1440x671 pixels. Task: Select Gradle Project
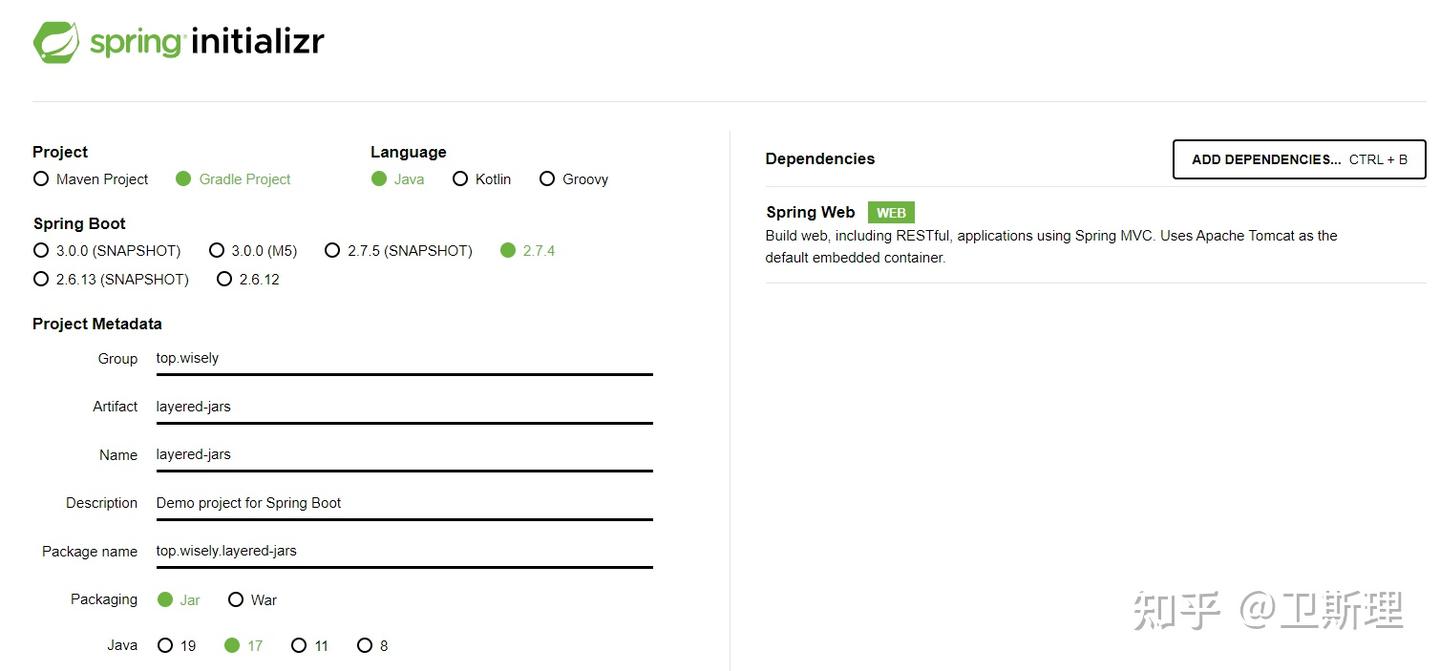click(183, 178)
